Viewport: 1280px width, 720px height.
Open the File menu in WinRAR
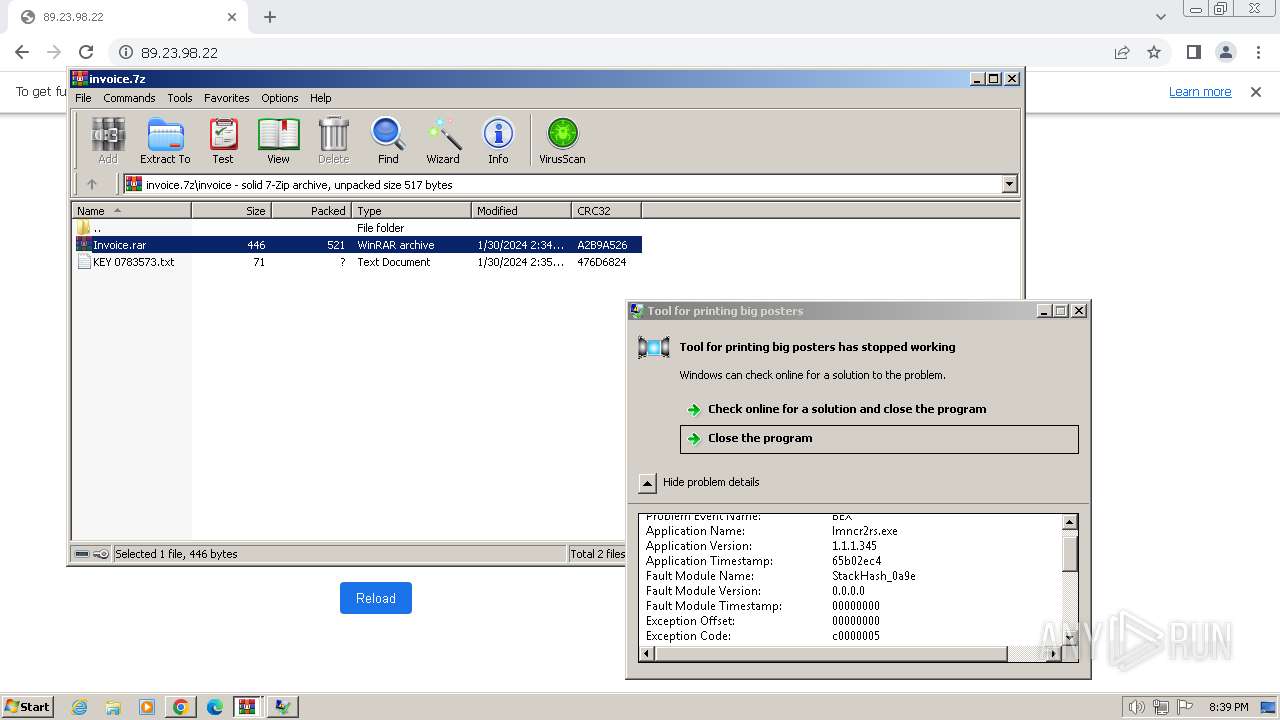coord(83,98)
